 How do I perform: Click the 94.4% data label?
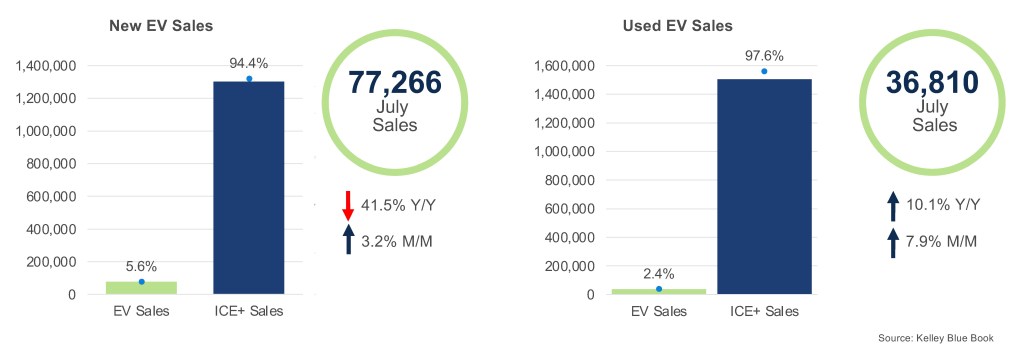[248, 63]
